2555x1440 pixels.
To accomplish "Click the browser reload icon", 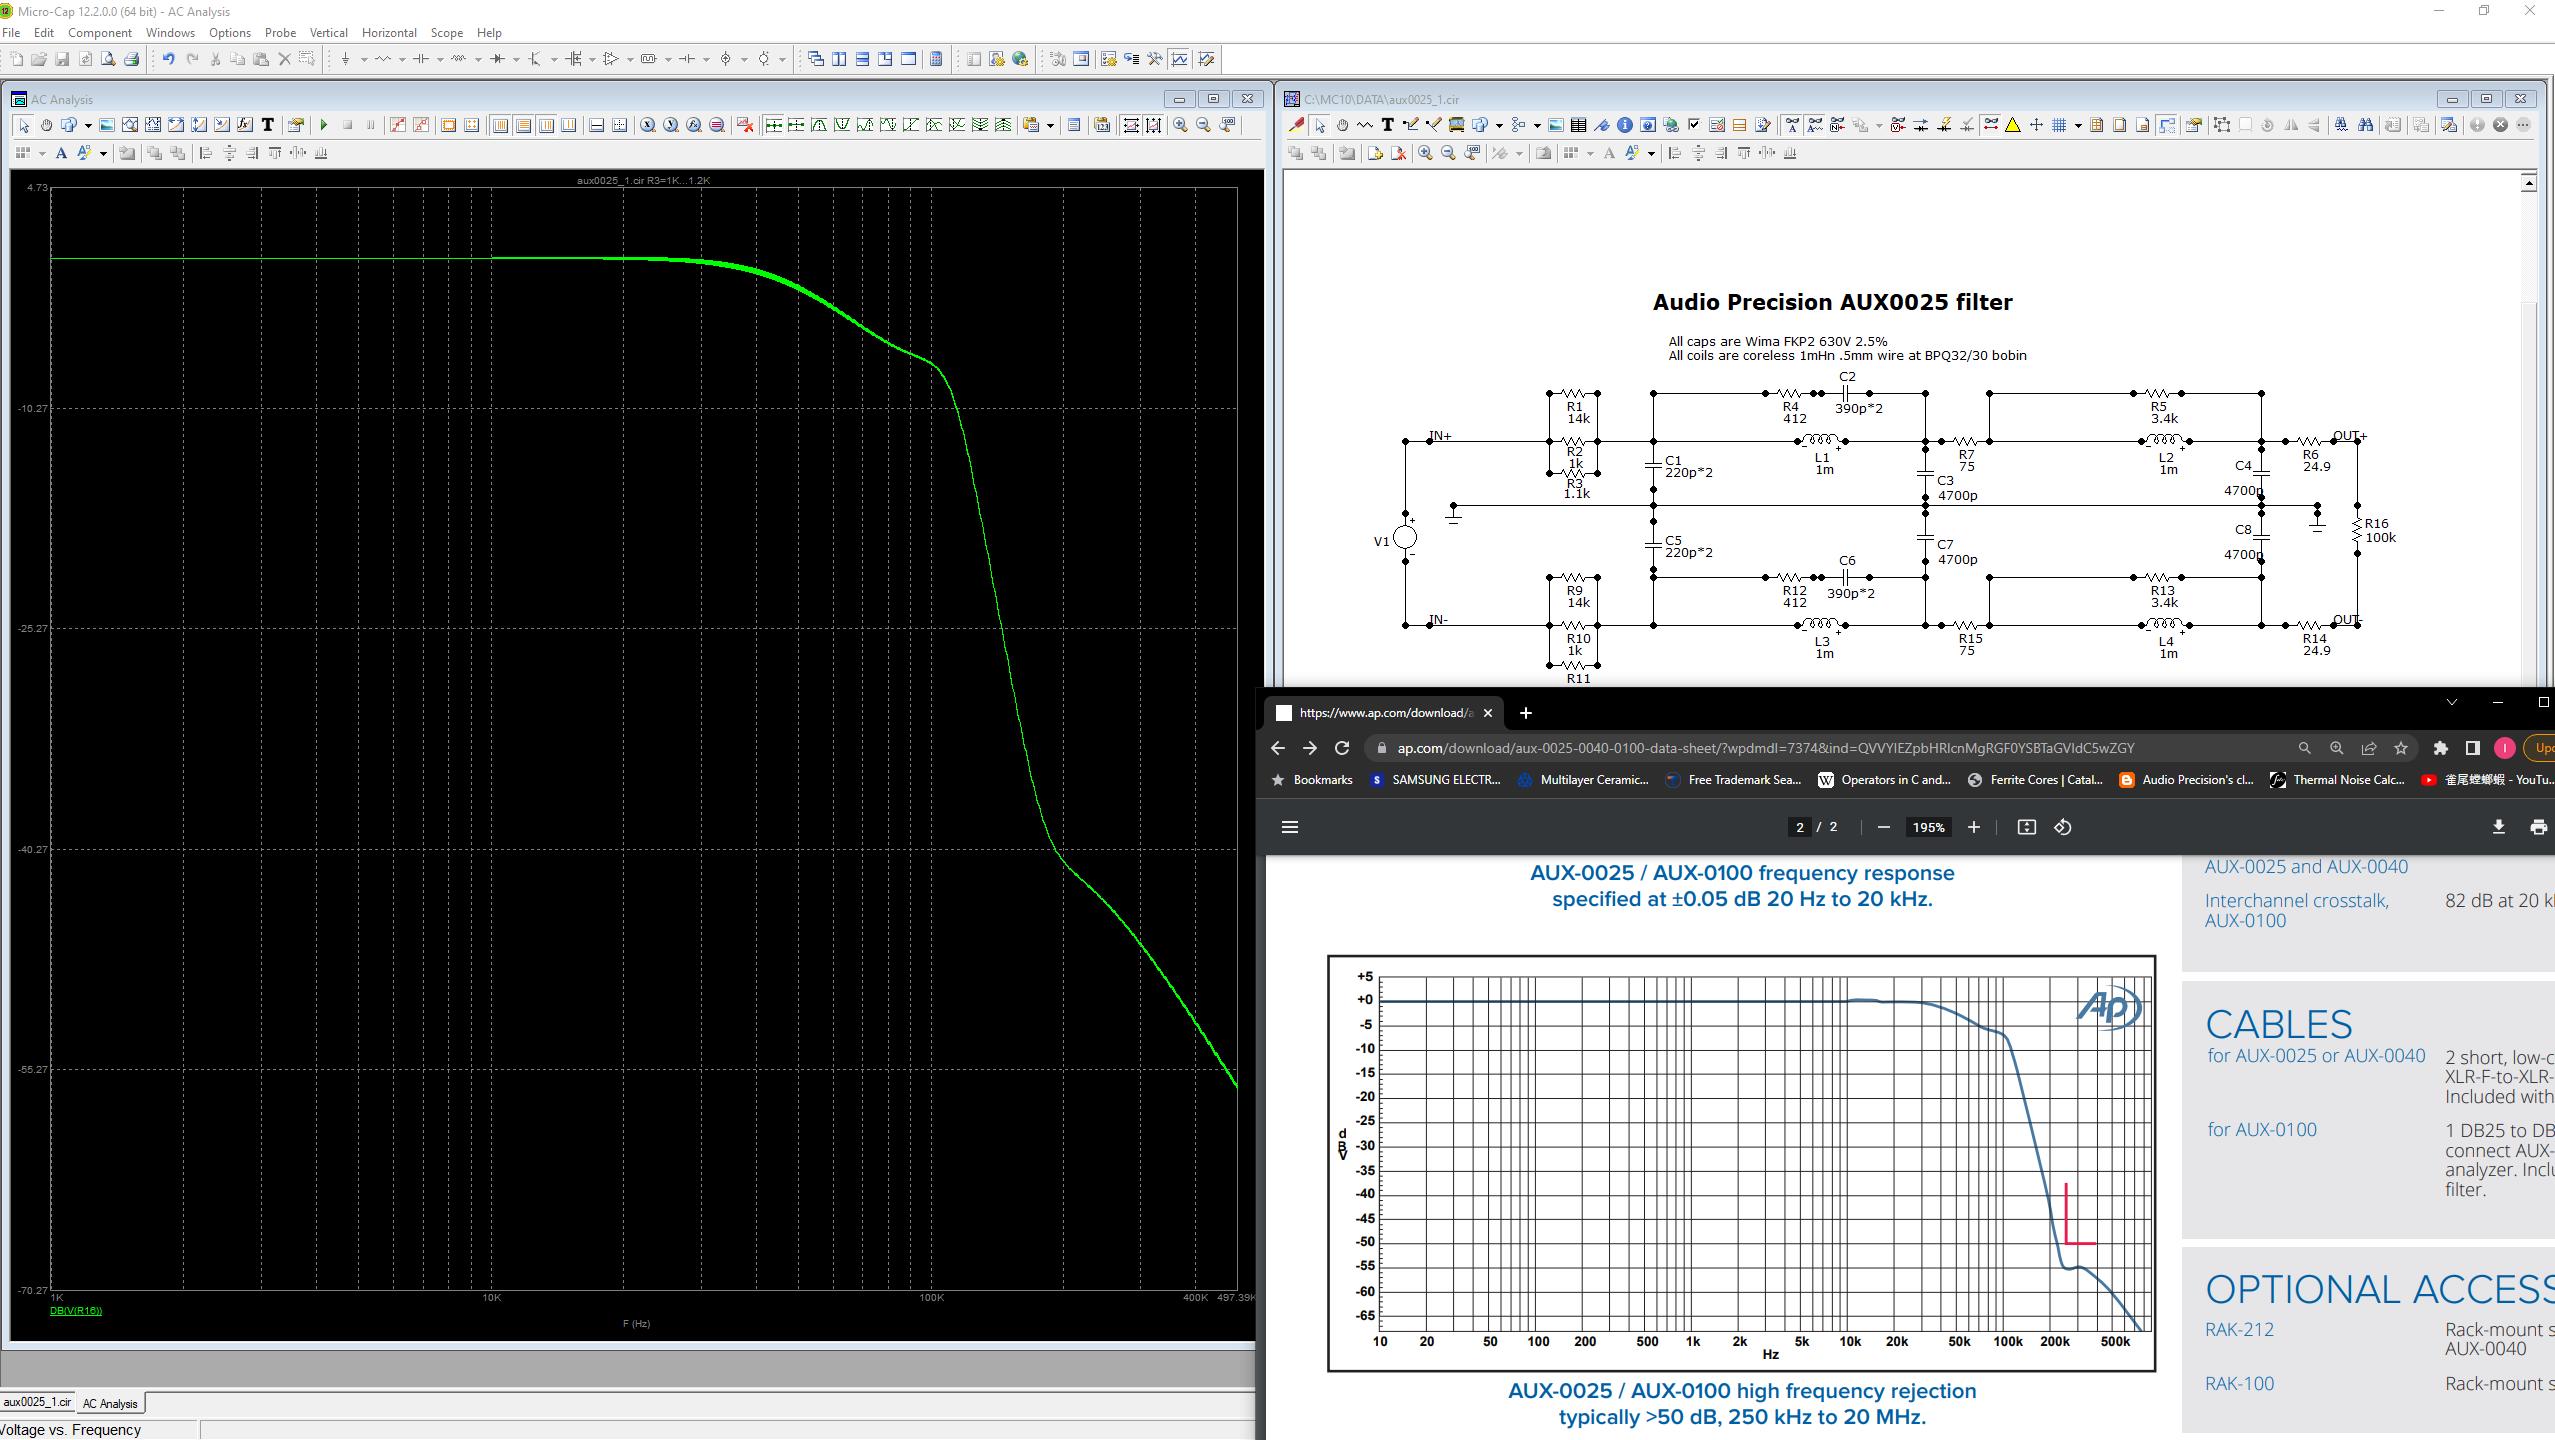I will tap(1342, 748).
